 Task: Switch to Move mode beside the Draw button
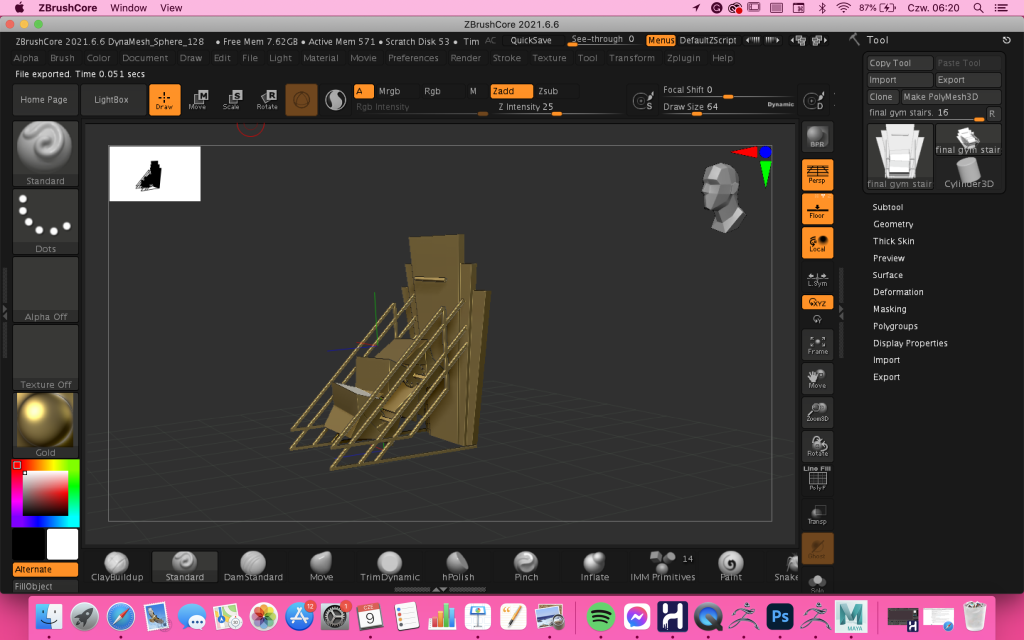coord(198,100)
